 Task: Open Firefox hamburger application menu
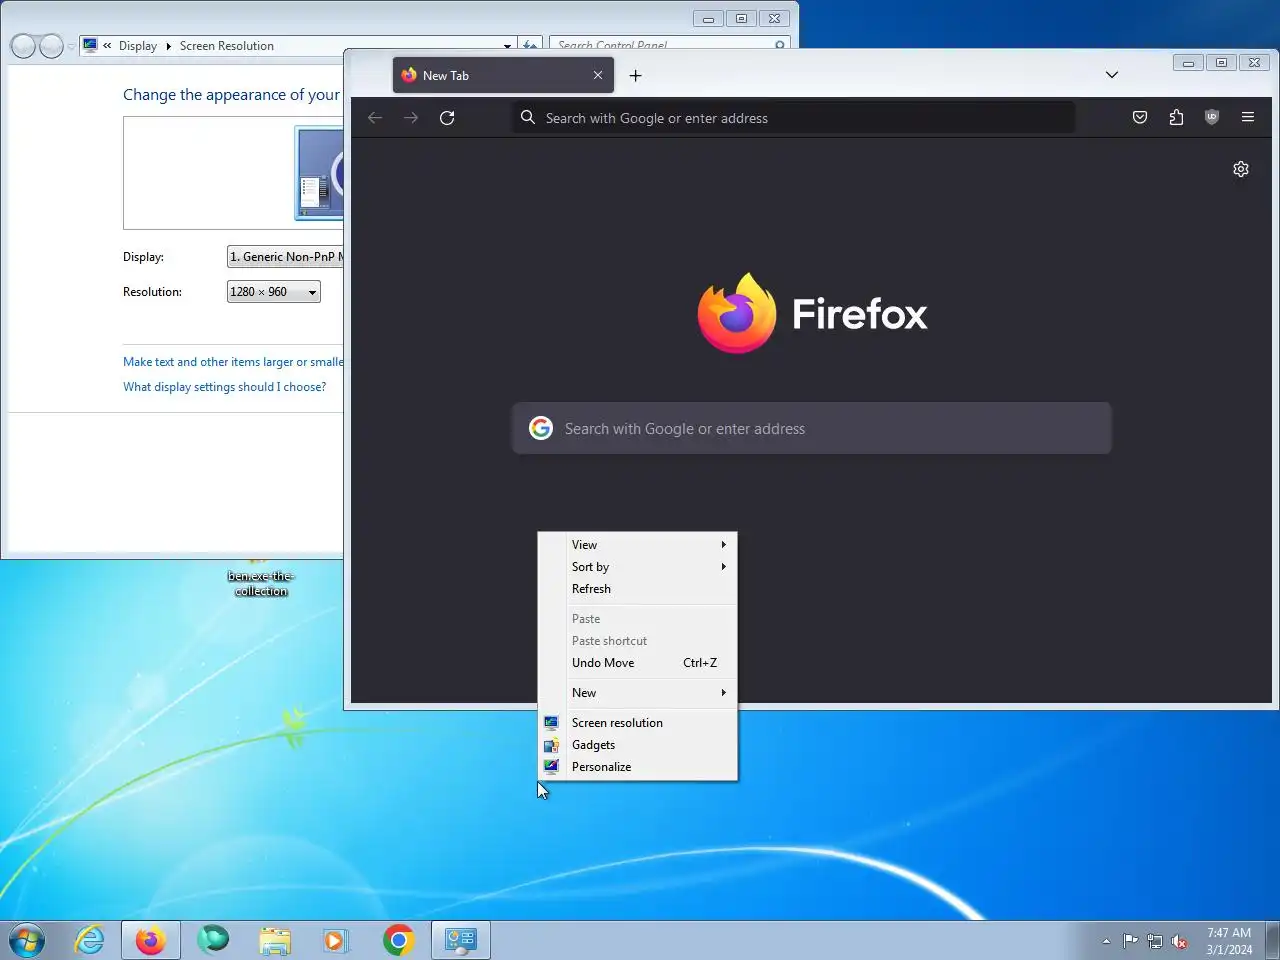(x=1248, y=117)
